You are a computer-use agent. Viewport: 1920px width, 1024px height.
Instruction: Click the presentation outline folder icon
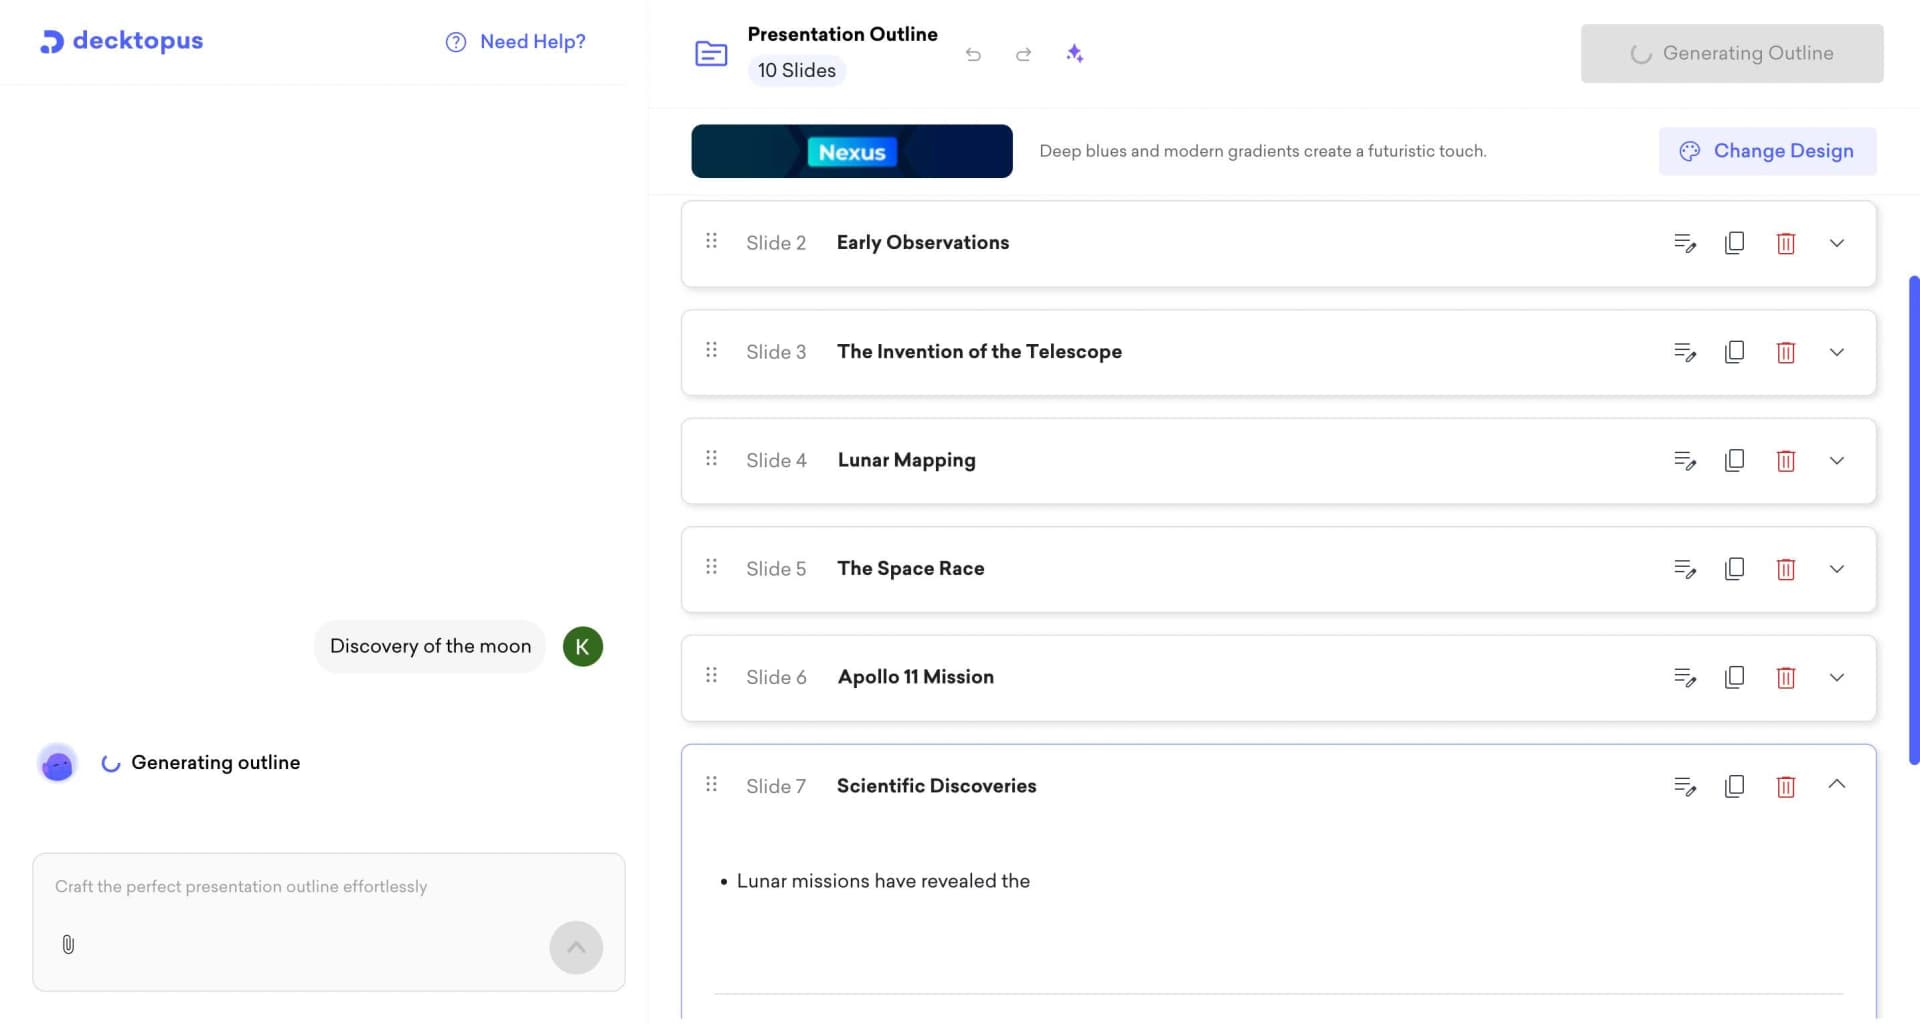pyautogui.click(x=711, y=53)
